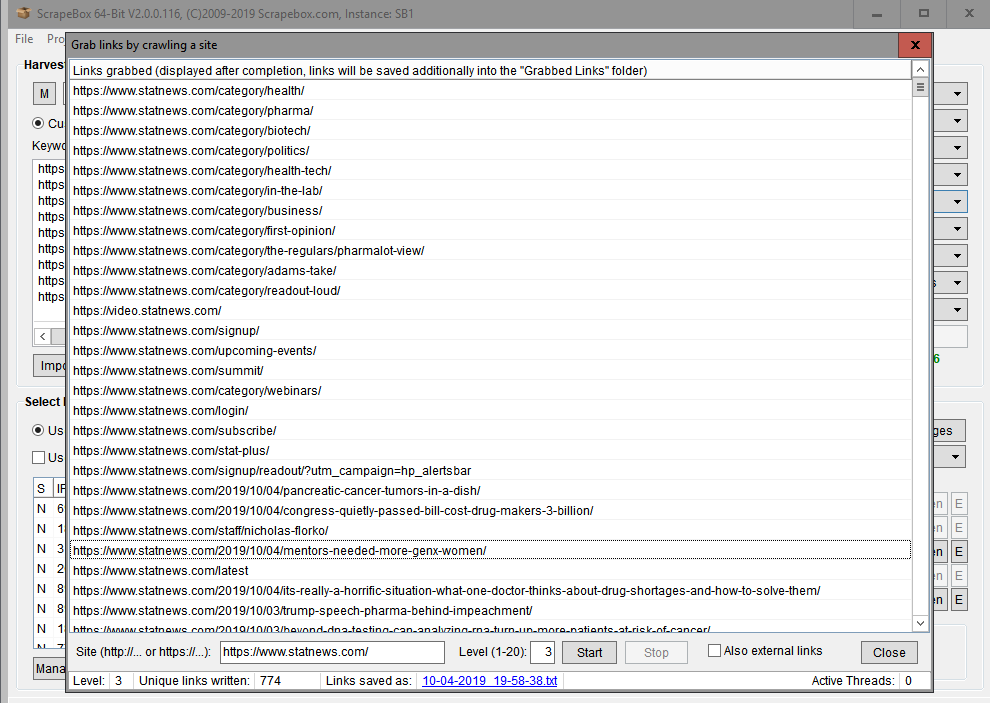Click Close button in crawl dialog
The image size is (990, 703).
point(889,652)
